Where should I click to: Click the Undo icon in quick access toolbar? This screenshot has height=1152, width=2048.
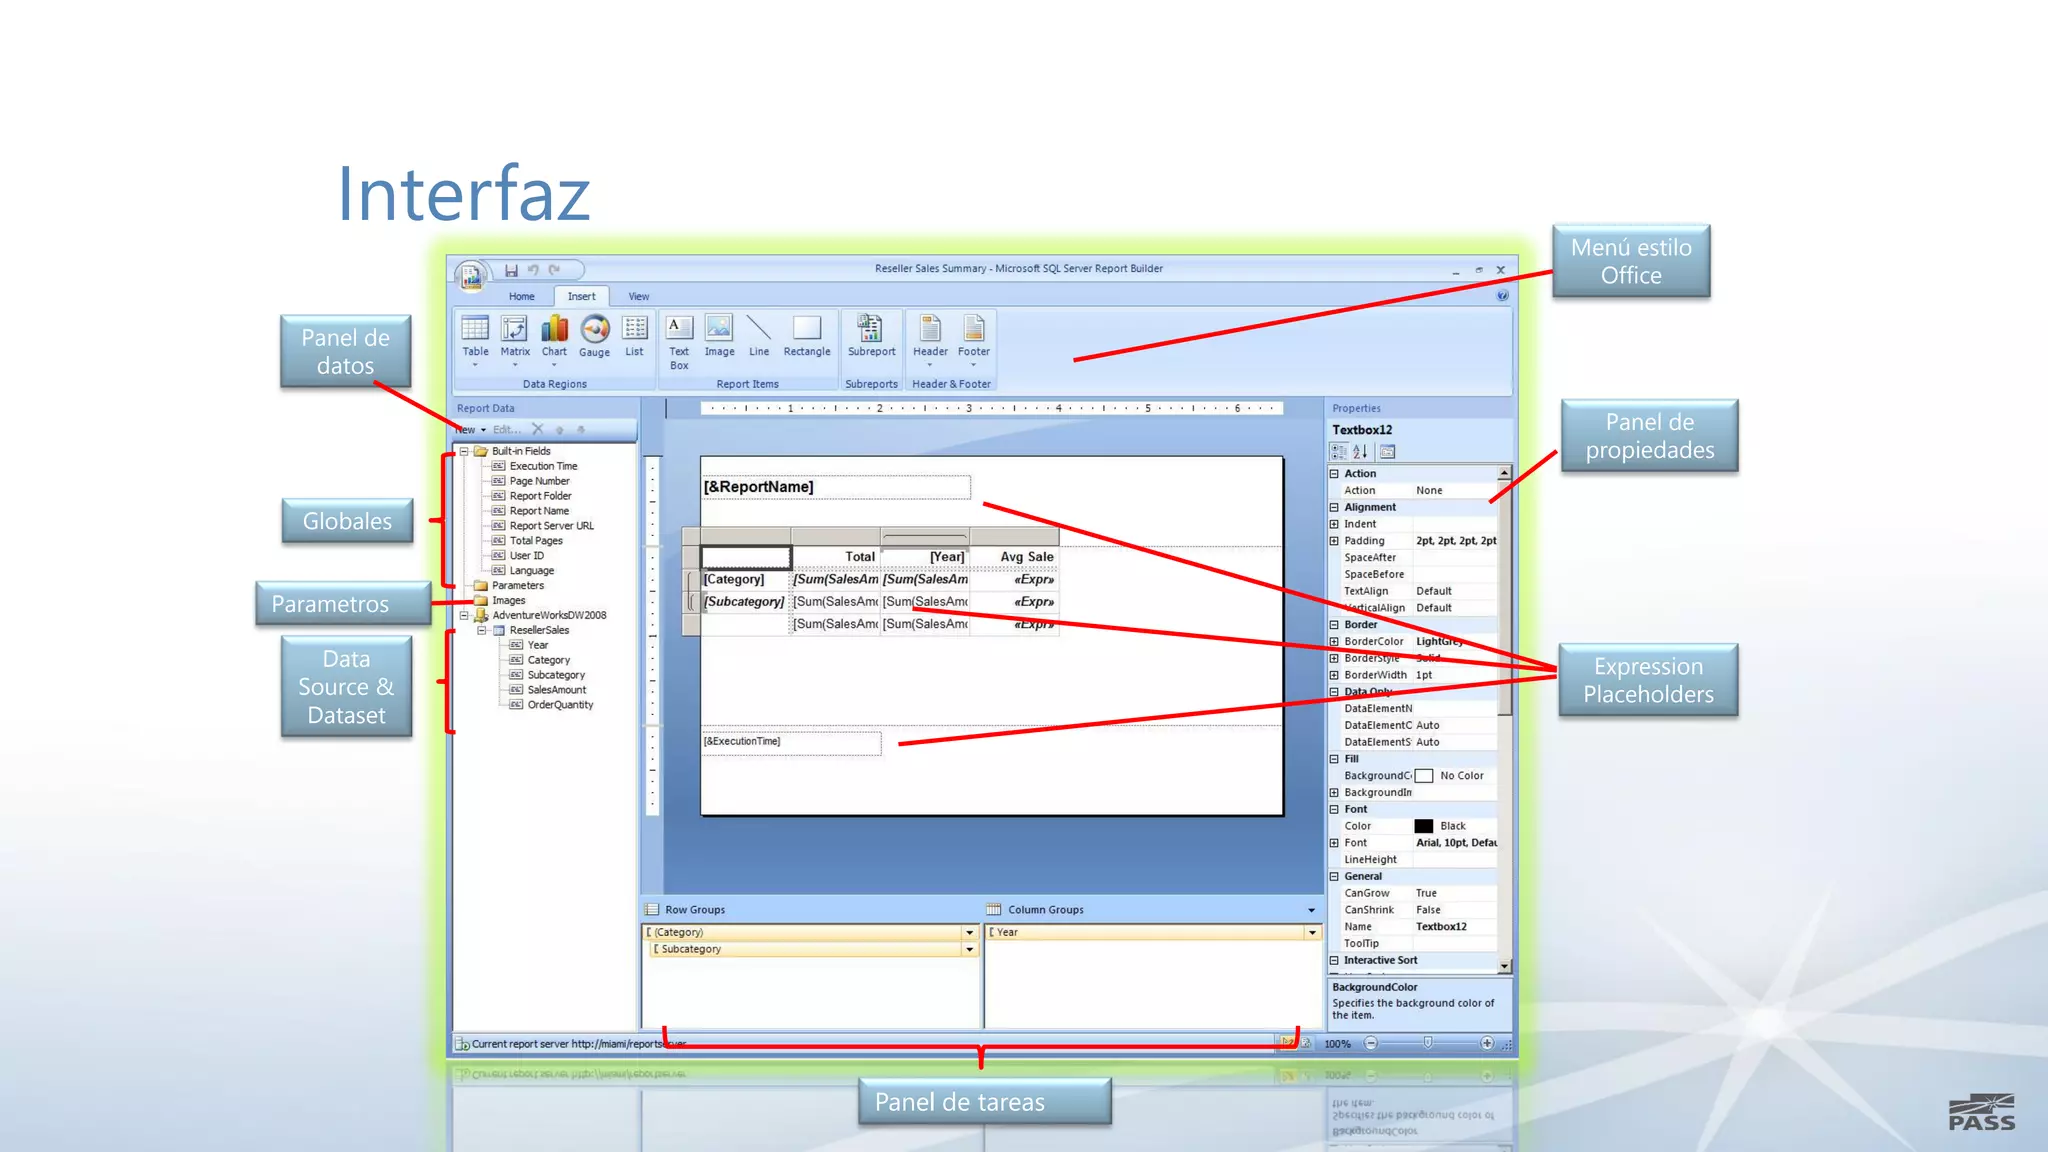click(x=533, y=270)
